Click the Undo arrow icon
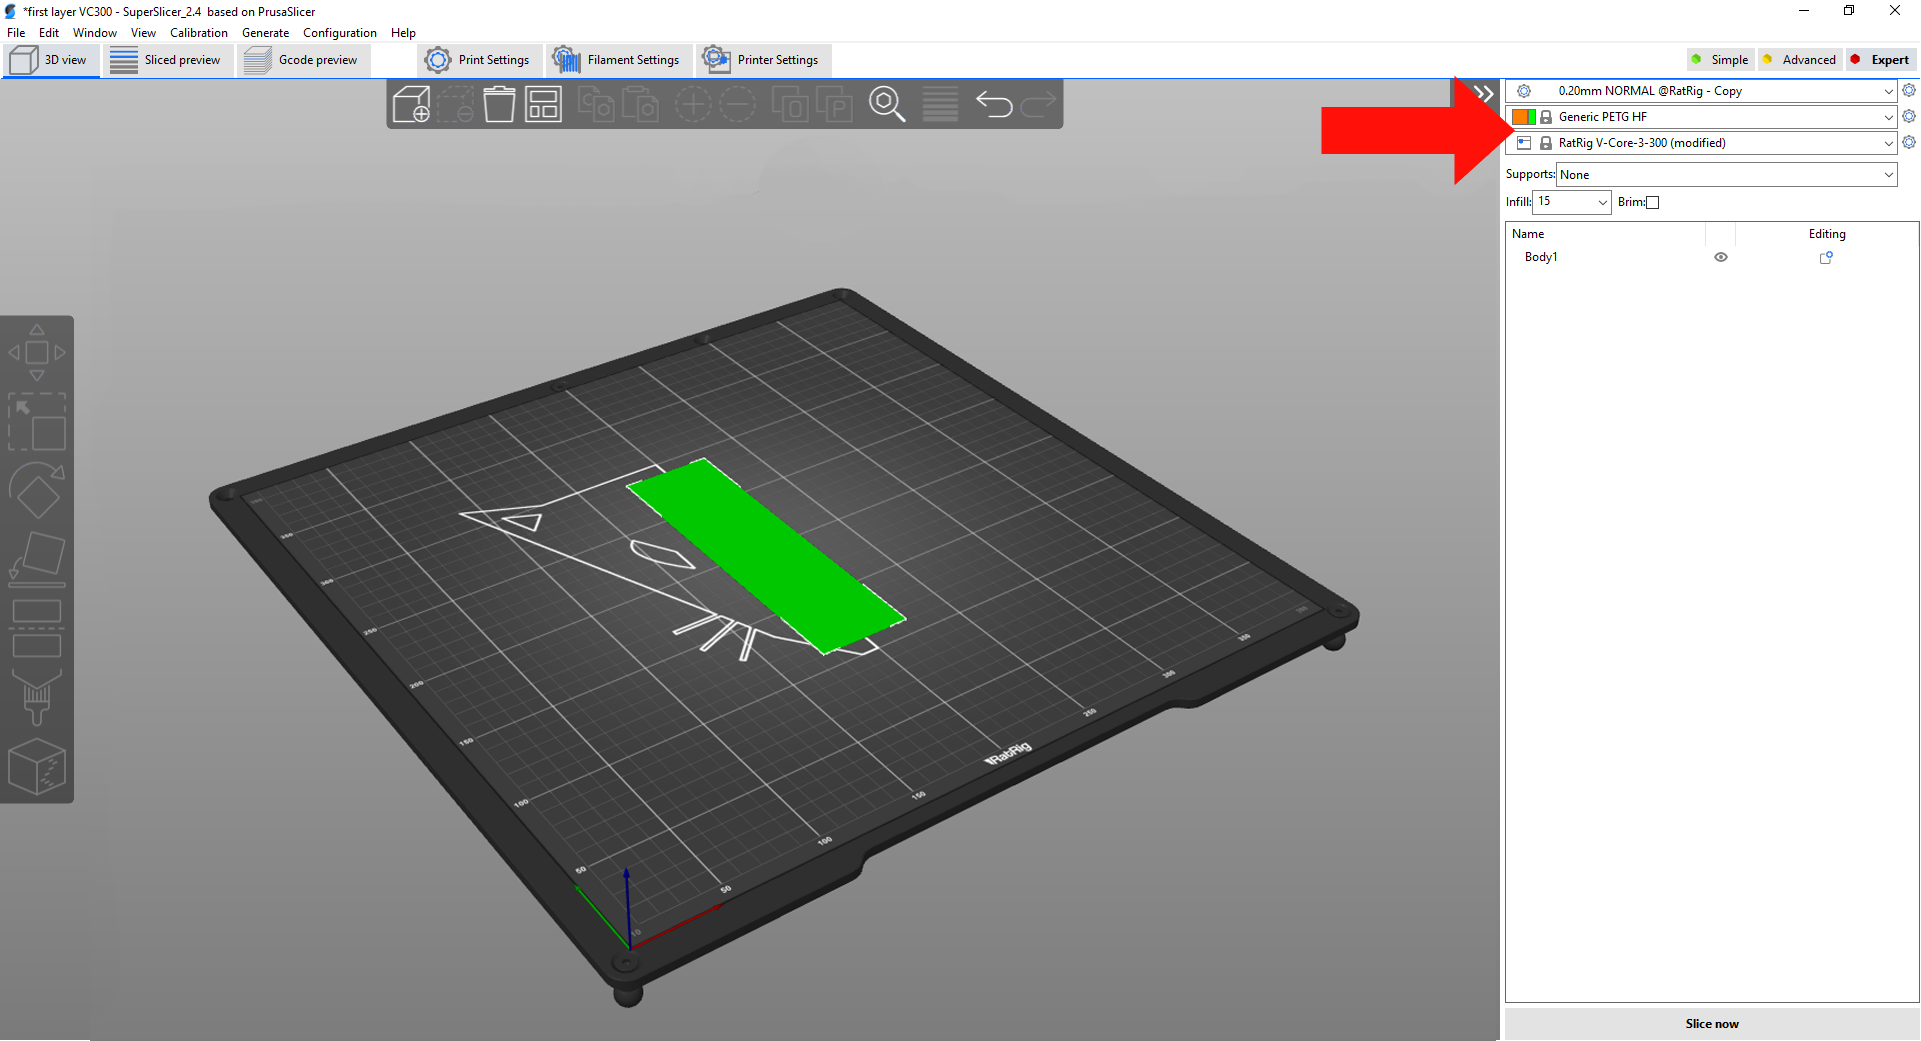1921x1041 pixels. point(994,104)
